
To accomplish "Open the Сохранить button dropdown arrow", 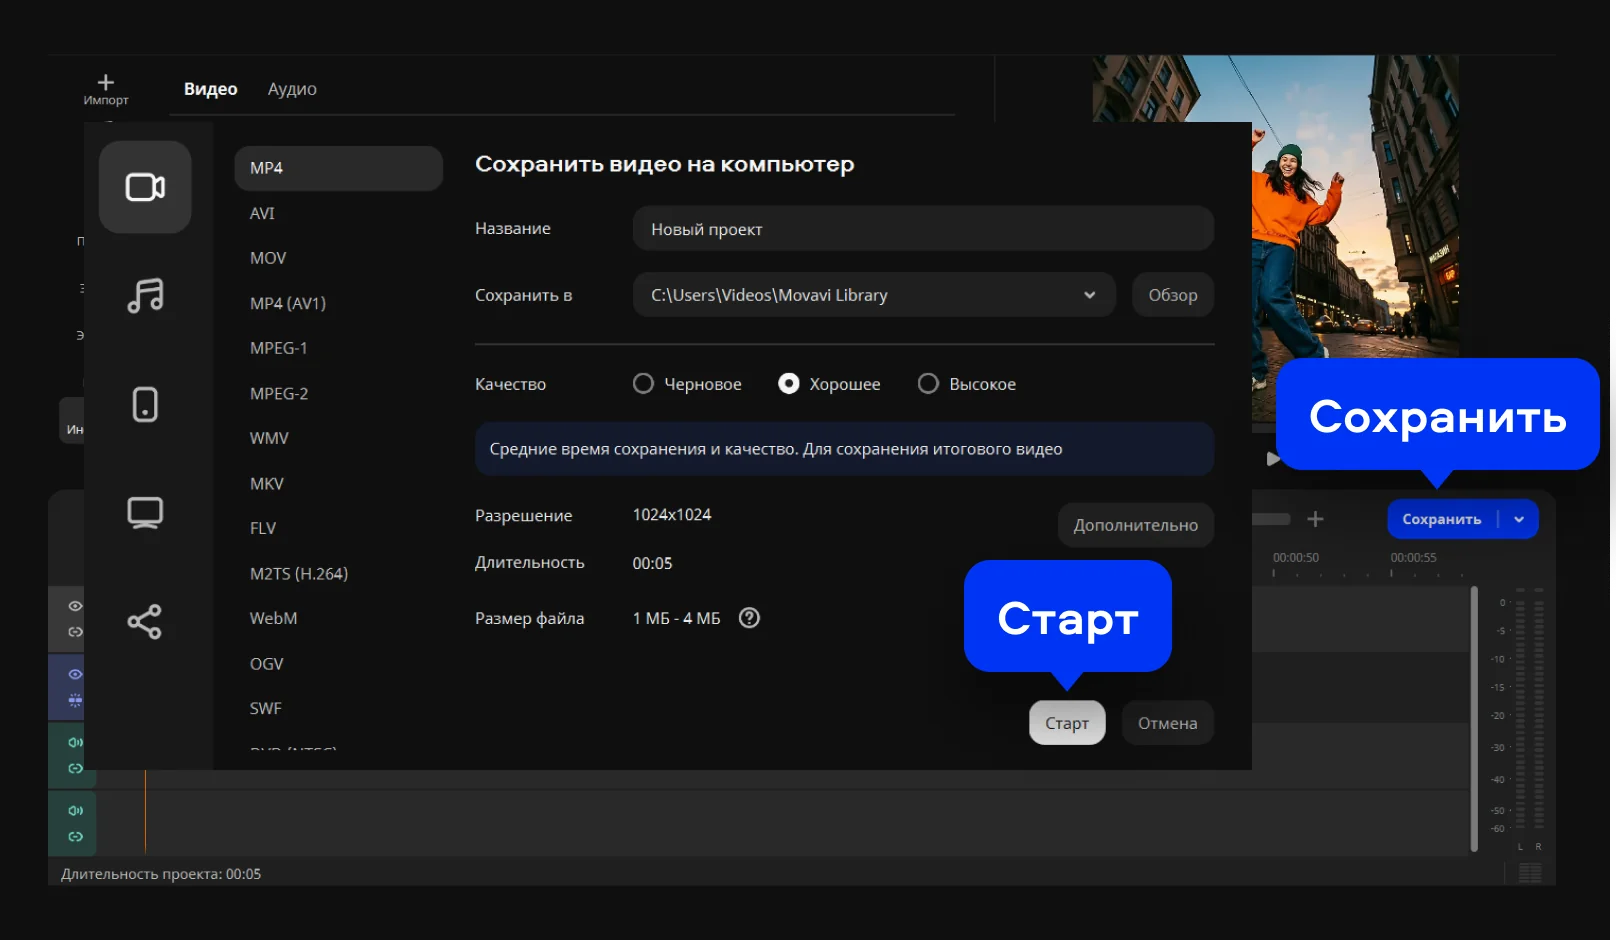I will pos(1519,519).
